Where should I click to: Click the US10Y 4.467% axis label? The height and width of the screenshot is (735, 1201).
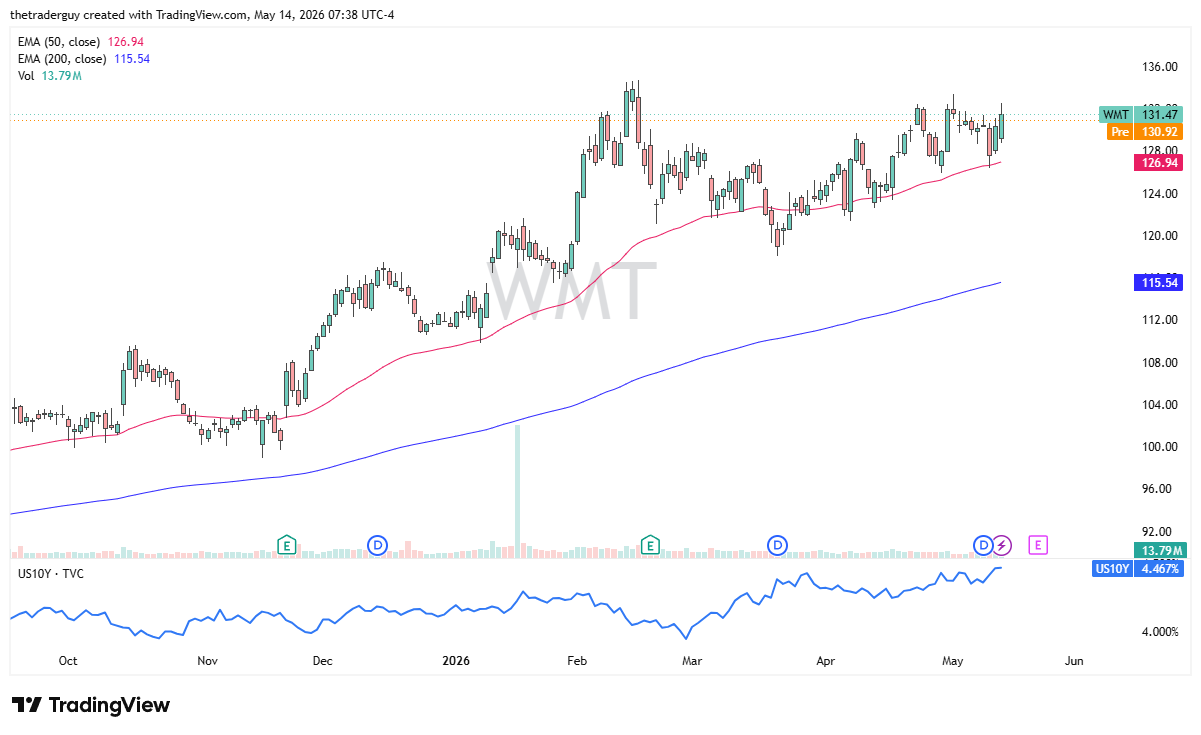pos(1139,569)
